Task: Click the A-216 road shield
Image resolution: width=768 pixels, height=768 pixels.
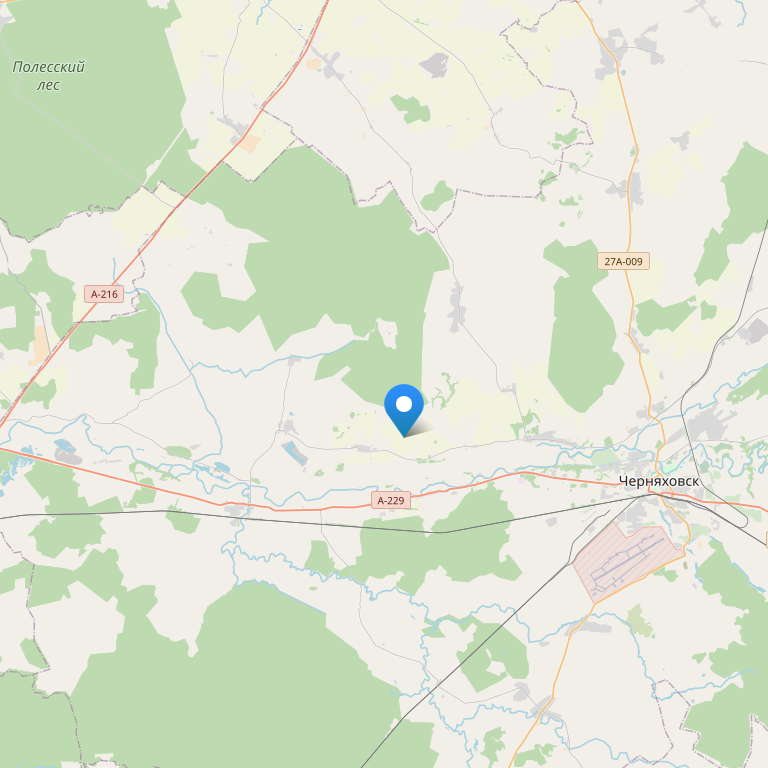Action: [104, 294]
